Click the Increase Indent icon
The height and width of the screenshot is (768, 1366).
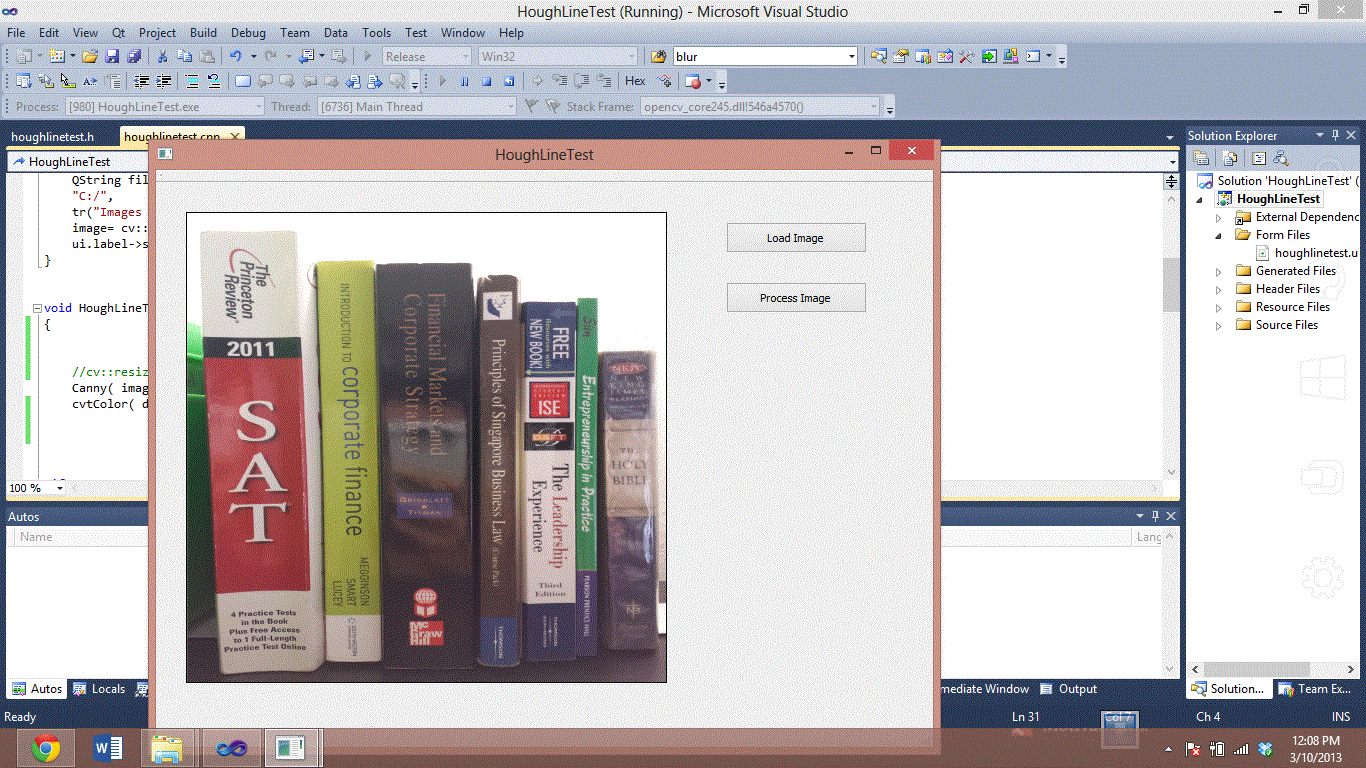[163, 81]
